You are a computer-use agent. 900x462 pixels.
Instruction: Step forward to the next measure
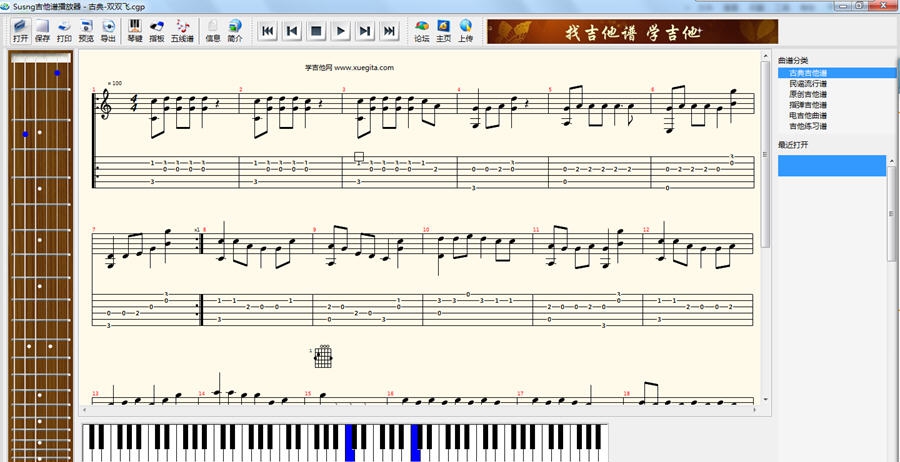(x=365, y=31)
